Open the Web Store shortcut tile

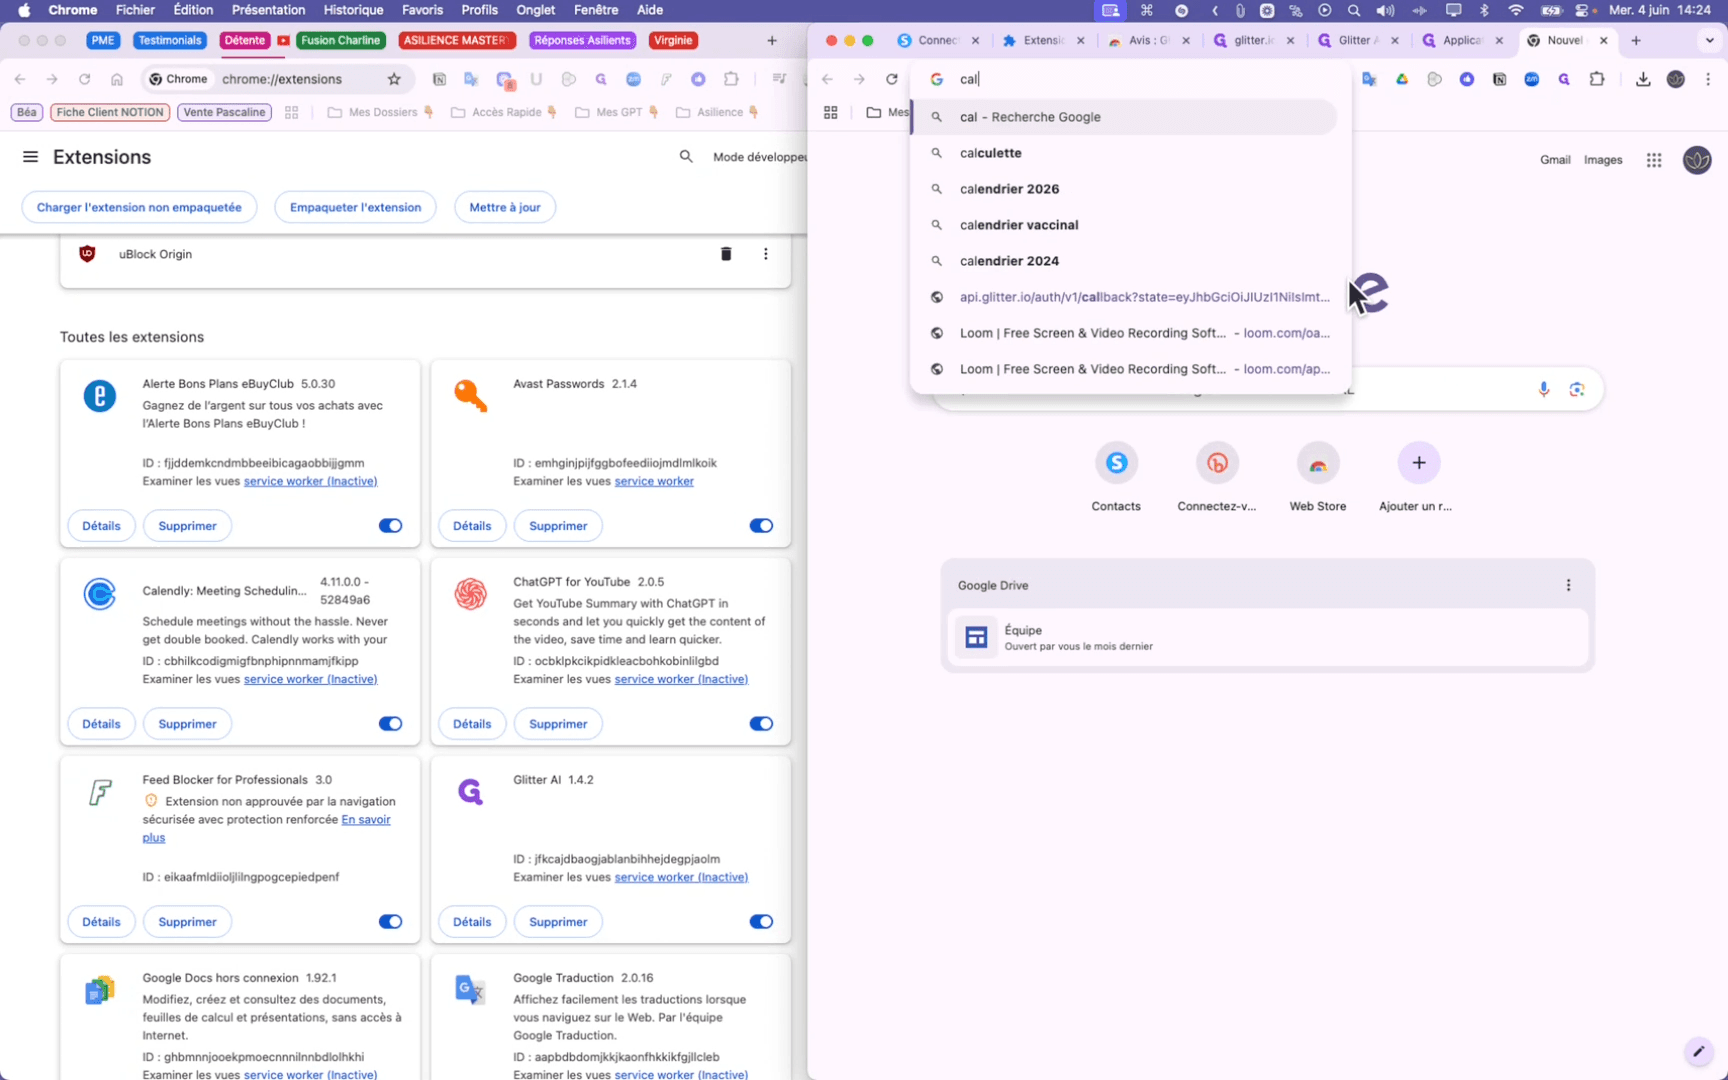[x=1318, y=478]
